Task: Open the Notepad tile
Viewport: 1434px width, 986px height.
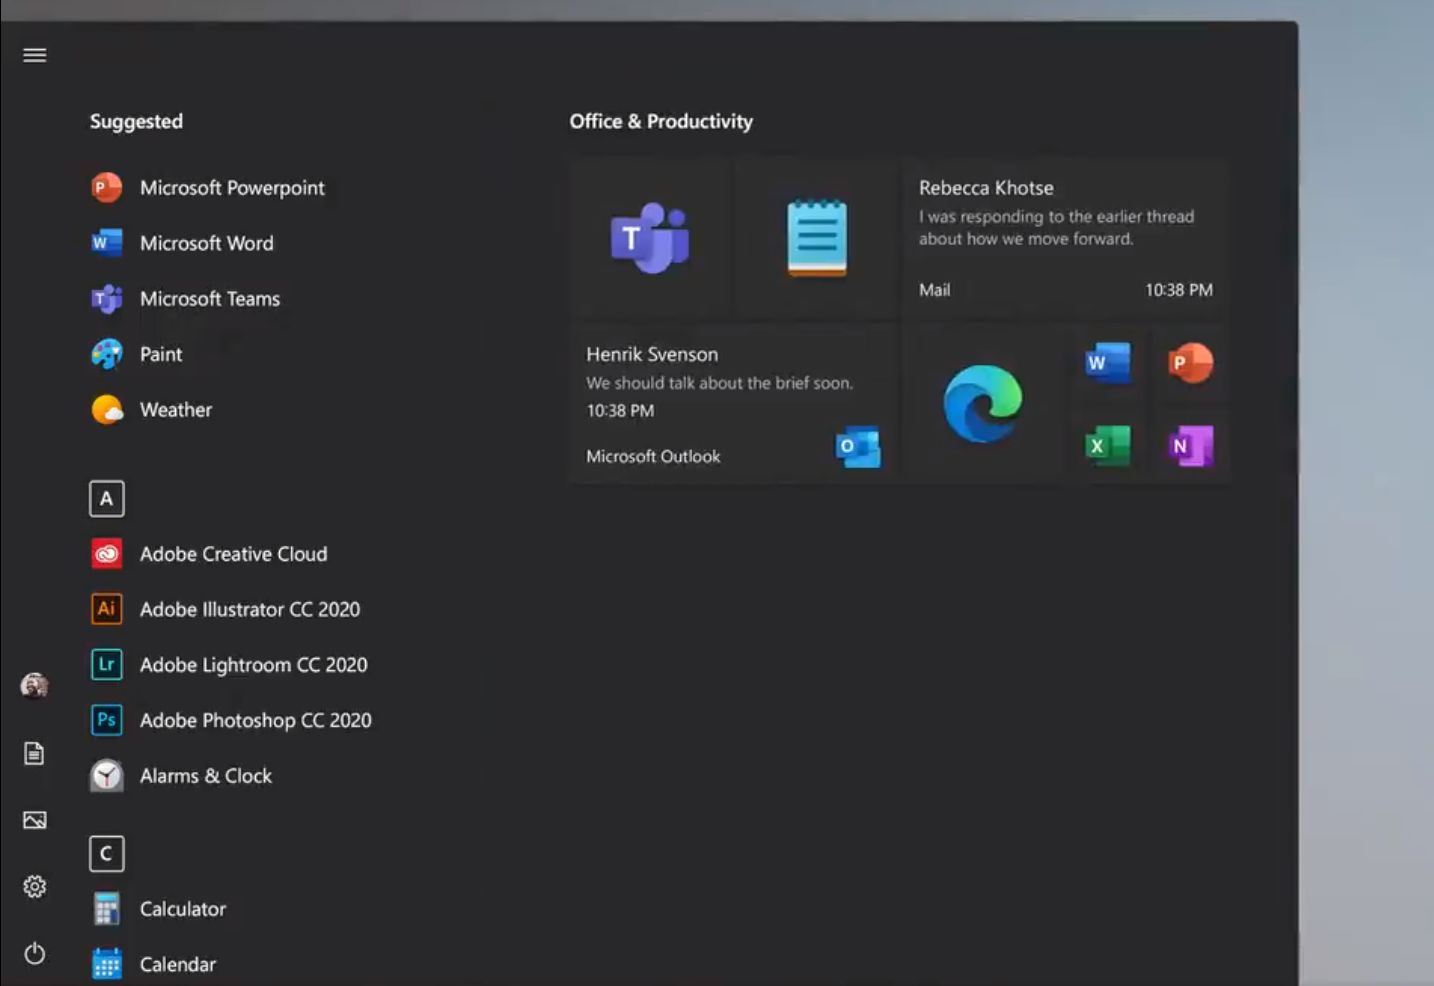Action: click(x=817, y=238)
